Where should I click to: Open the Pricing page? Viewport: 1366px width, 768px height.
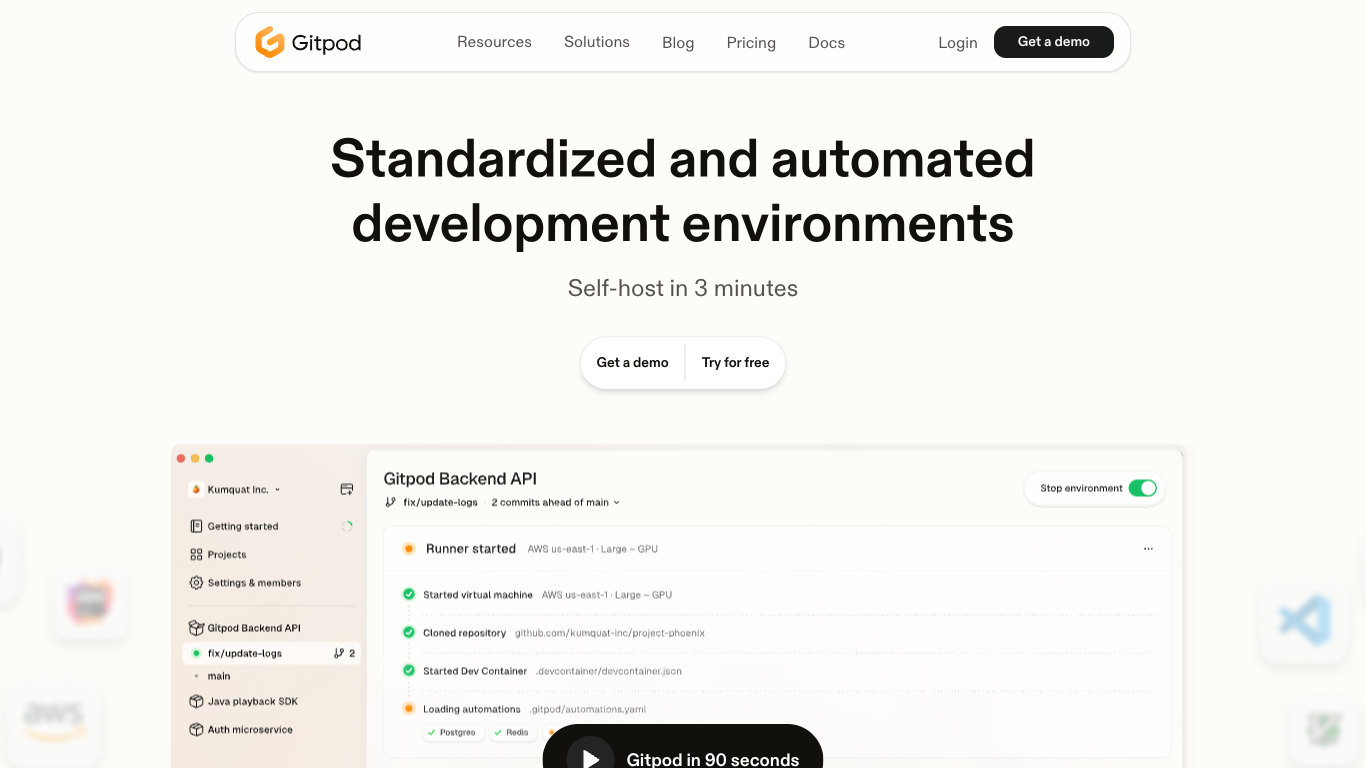click(x=751, y=43)
